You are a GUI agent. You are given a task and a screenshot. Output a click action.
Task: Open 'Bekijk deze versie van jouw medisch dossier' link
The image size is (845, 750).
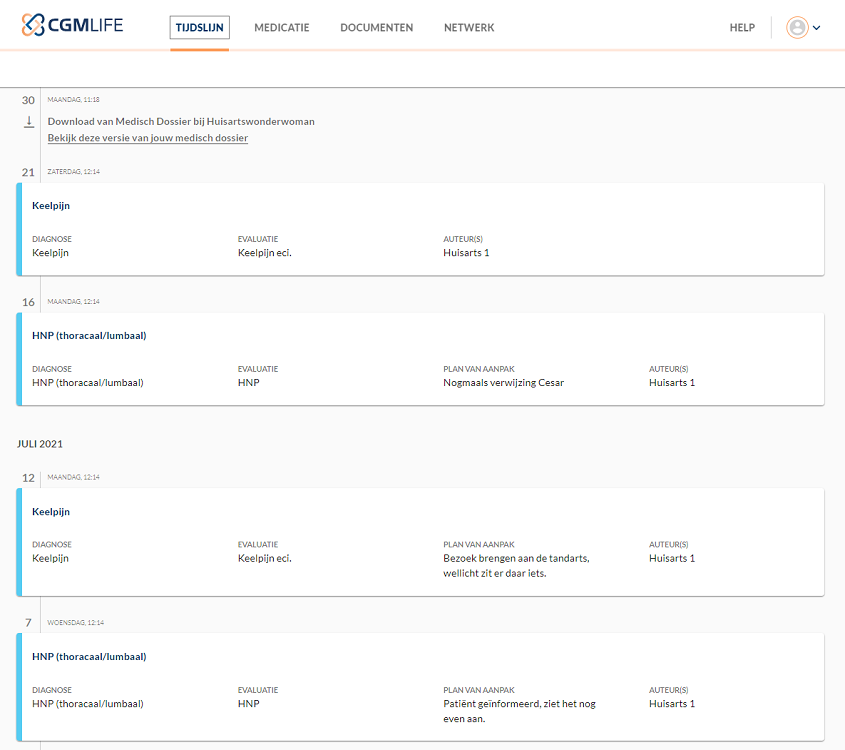tap(148, 138)
